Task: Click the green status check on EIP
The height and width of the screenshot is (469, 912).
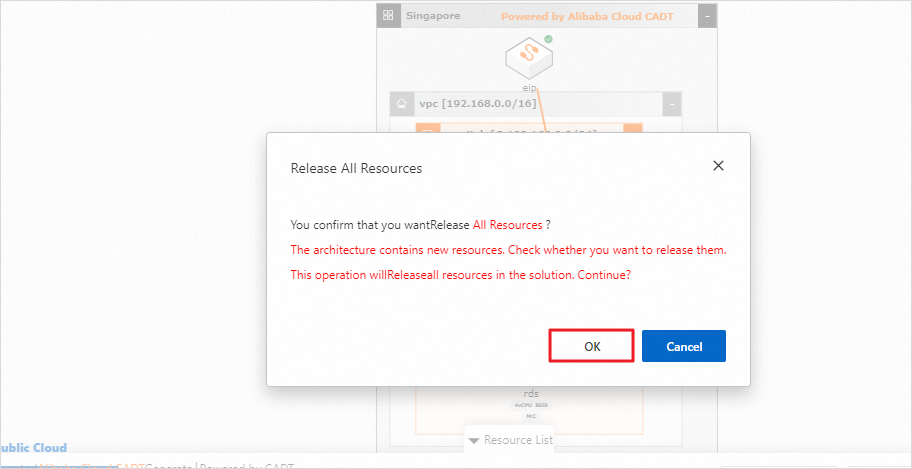Action: click(548, 40)
